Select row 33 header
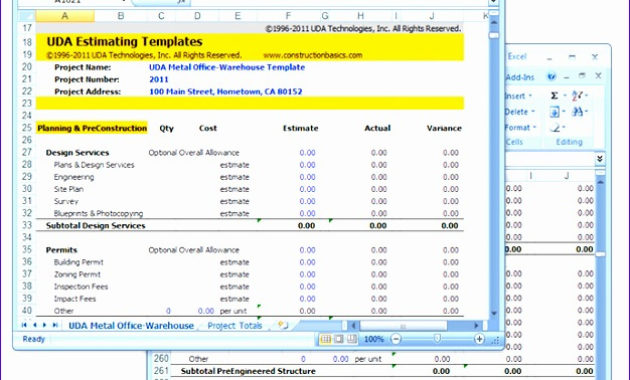 point(27,225)
